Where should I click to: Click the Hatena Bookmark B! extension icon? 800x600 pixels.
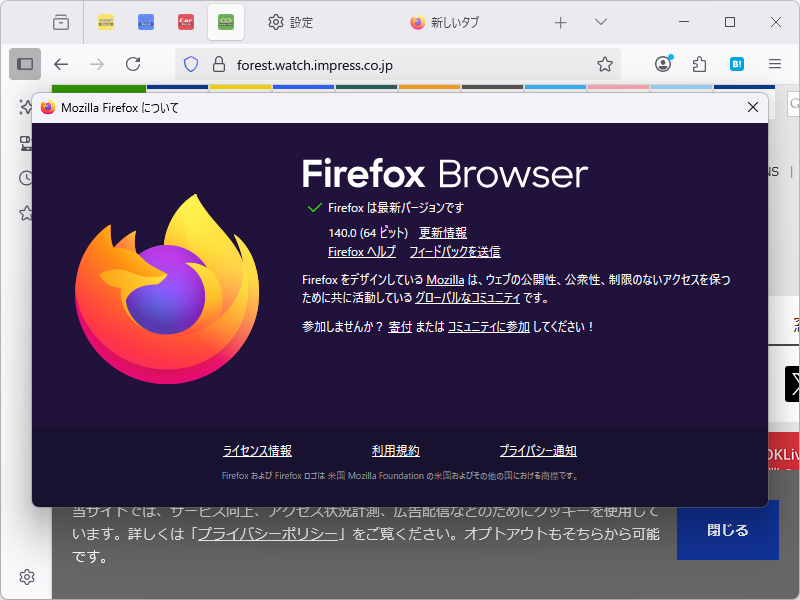click(739, 63)
